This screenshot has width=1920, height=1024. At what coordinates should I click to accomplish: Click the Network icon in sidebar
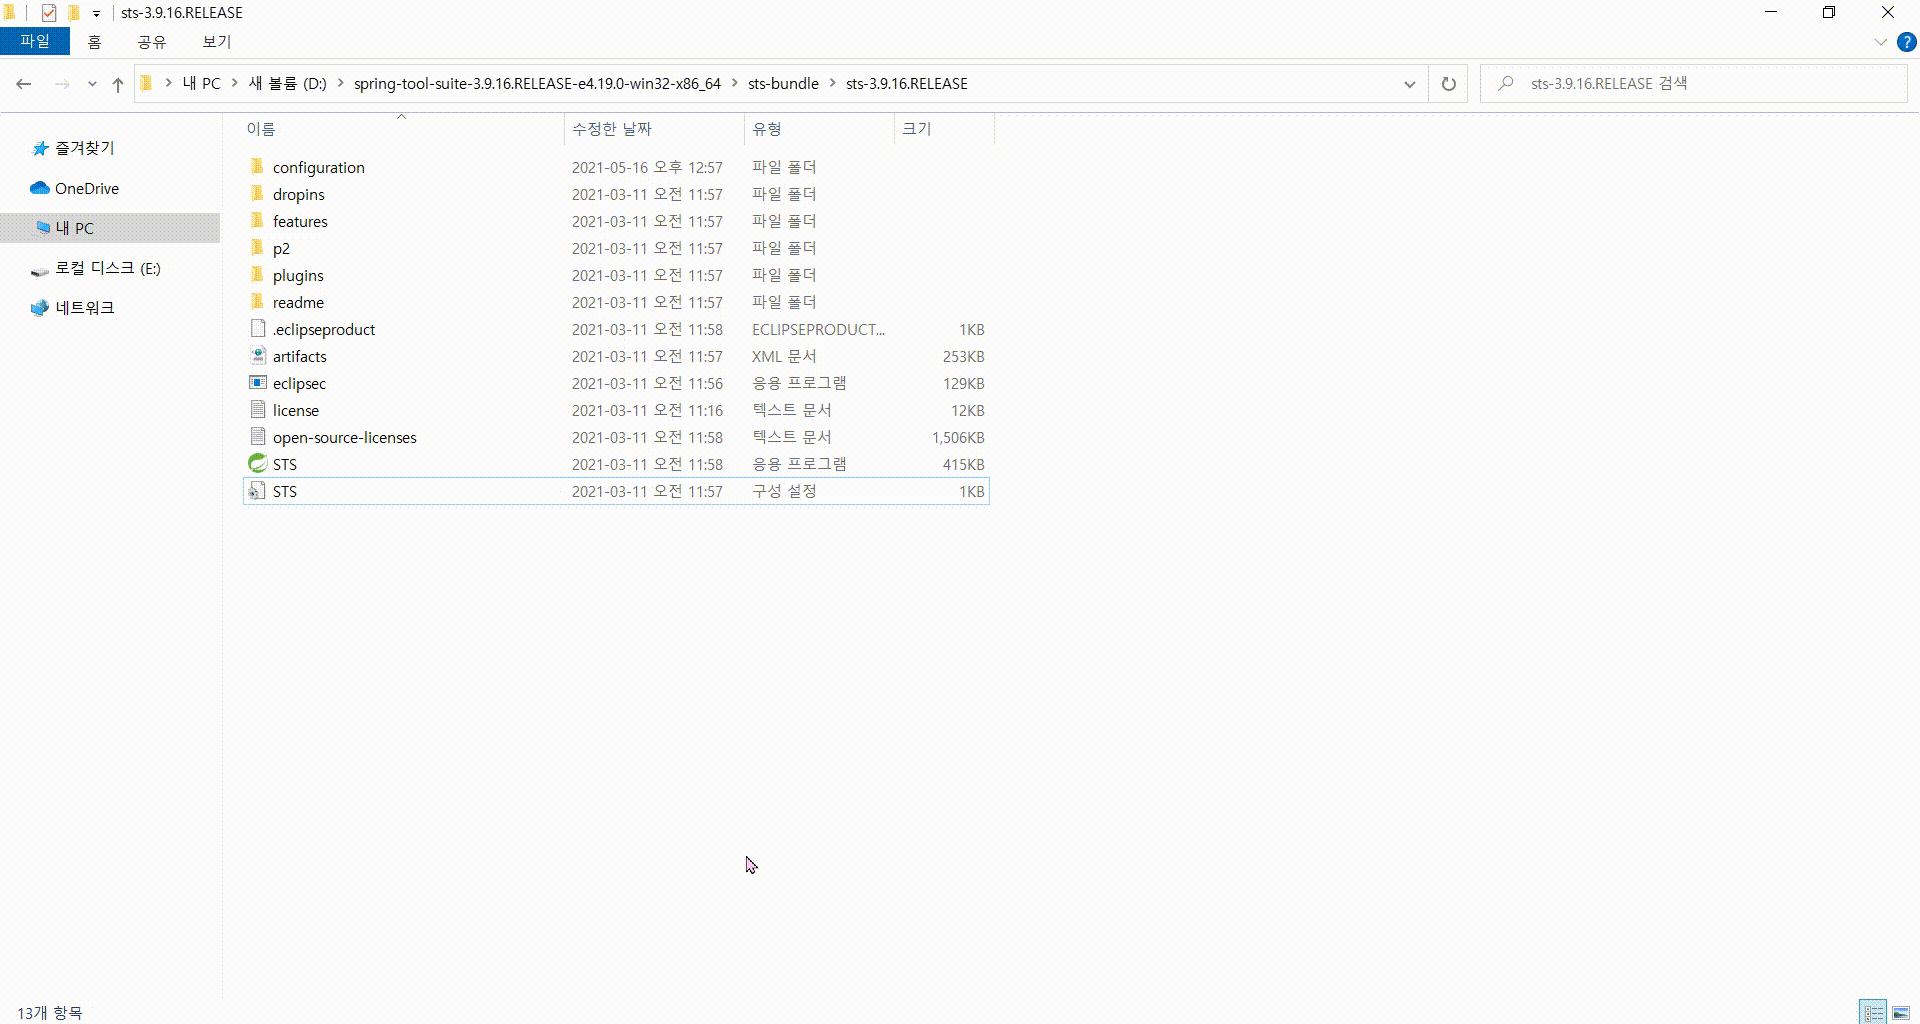pos(40,308)
